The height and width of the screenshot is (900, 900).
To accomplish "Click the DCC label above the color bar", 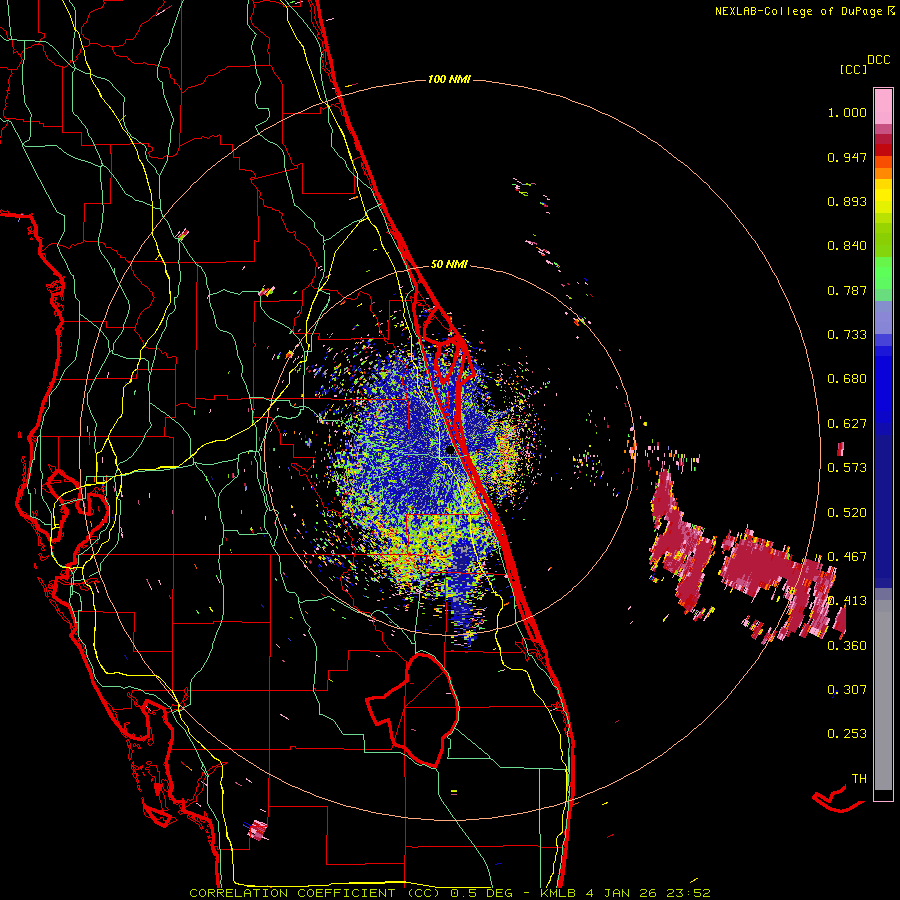I will [879, 60].
